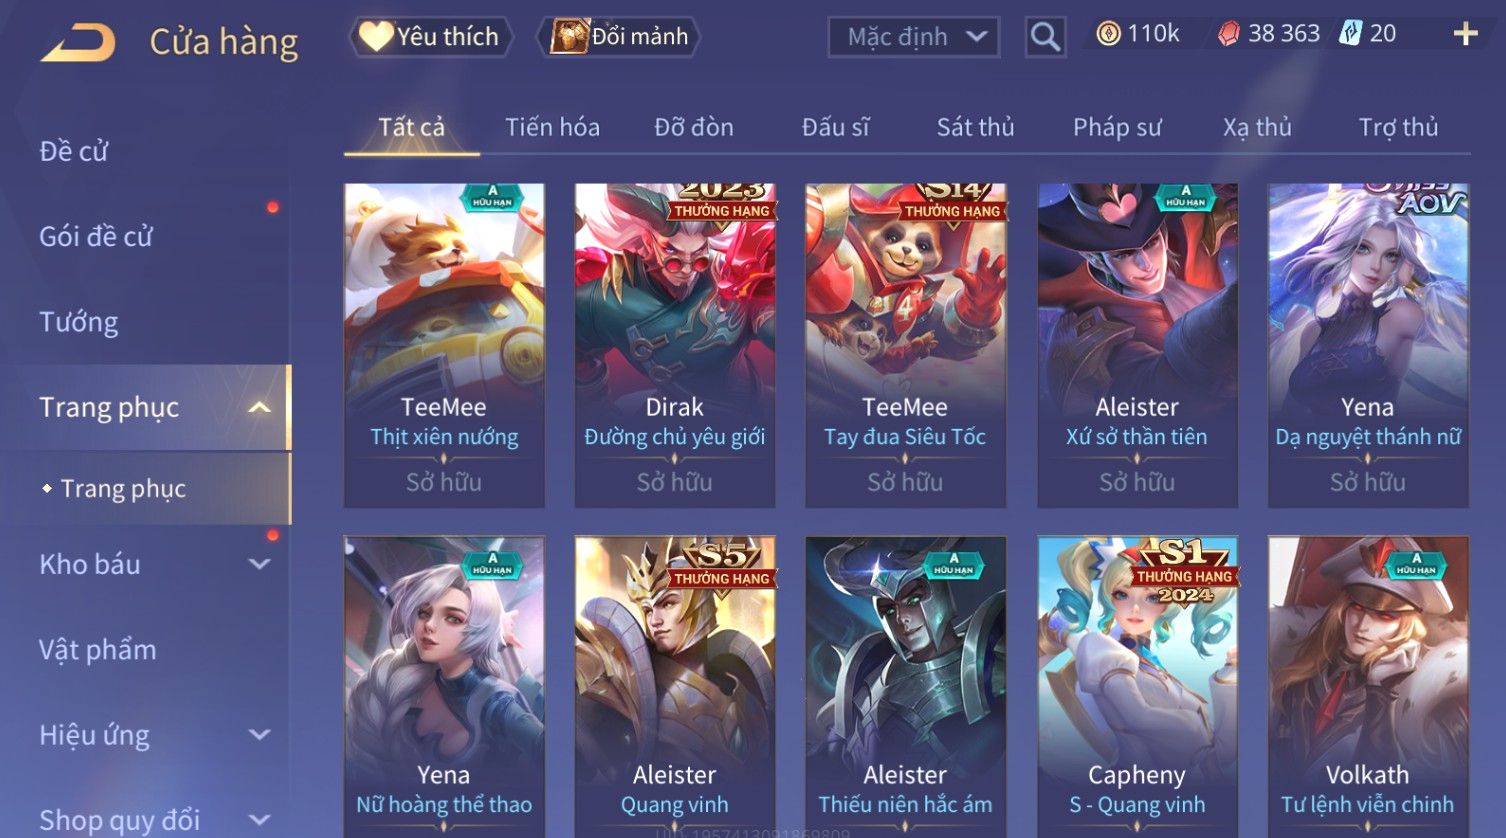
Task: Click the blue voucher currency icon
Action: tap(1350, 34)
